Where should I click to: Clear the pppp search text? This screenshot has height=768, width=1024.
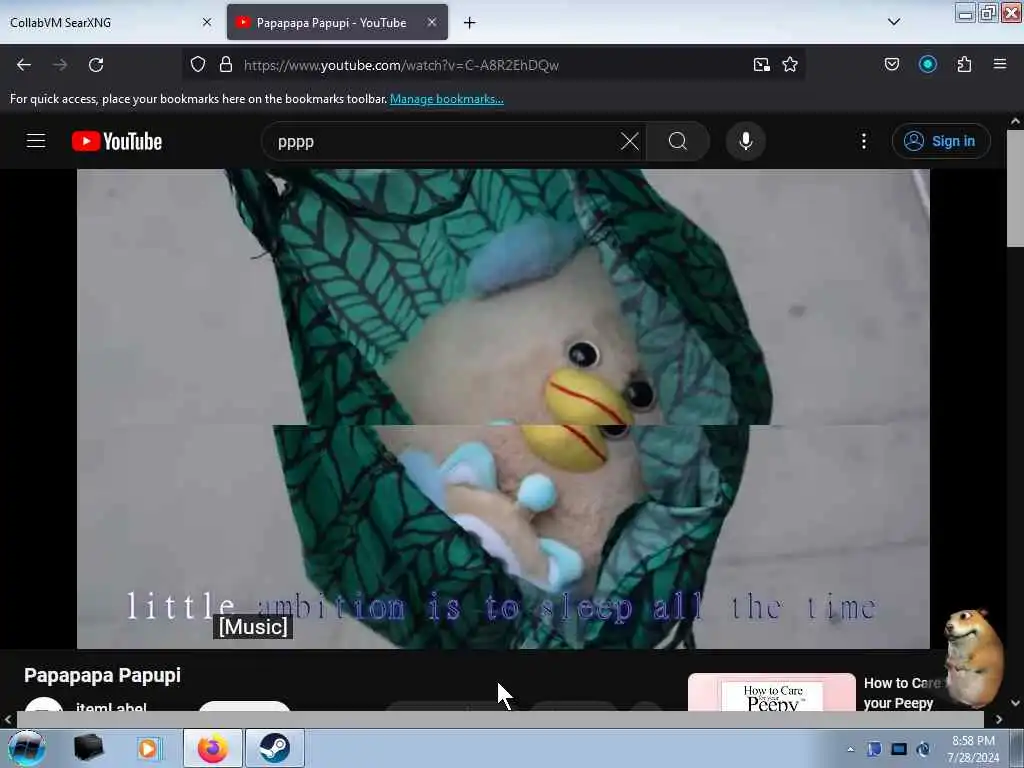tap(630, 141)
